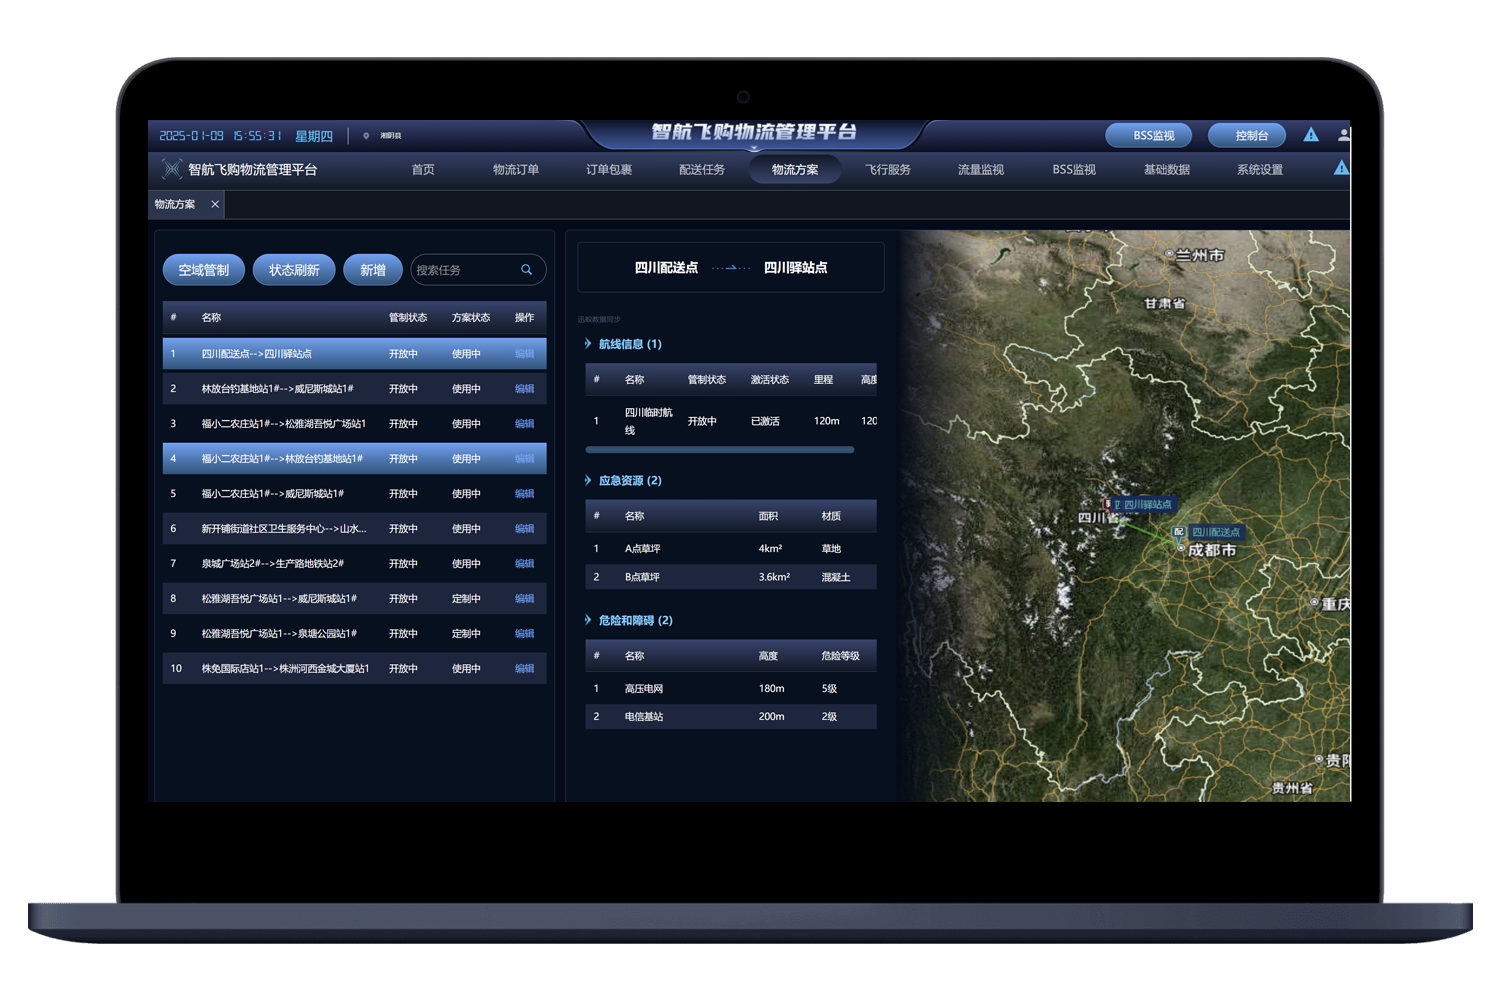This screenshot has width=1500, height=1000.
Task: Collapse the 应急资源 (2) section
Action: 589,481
